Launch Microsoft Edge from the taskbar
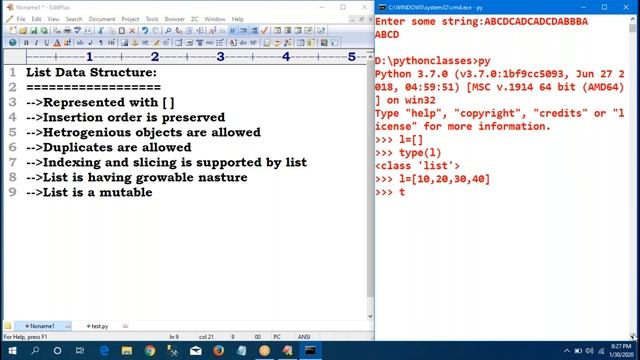 pyautogui.click(x=104, y=351)
